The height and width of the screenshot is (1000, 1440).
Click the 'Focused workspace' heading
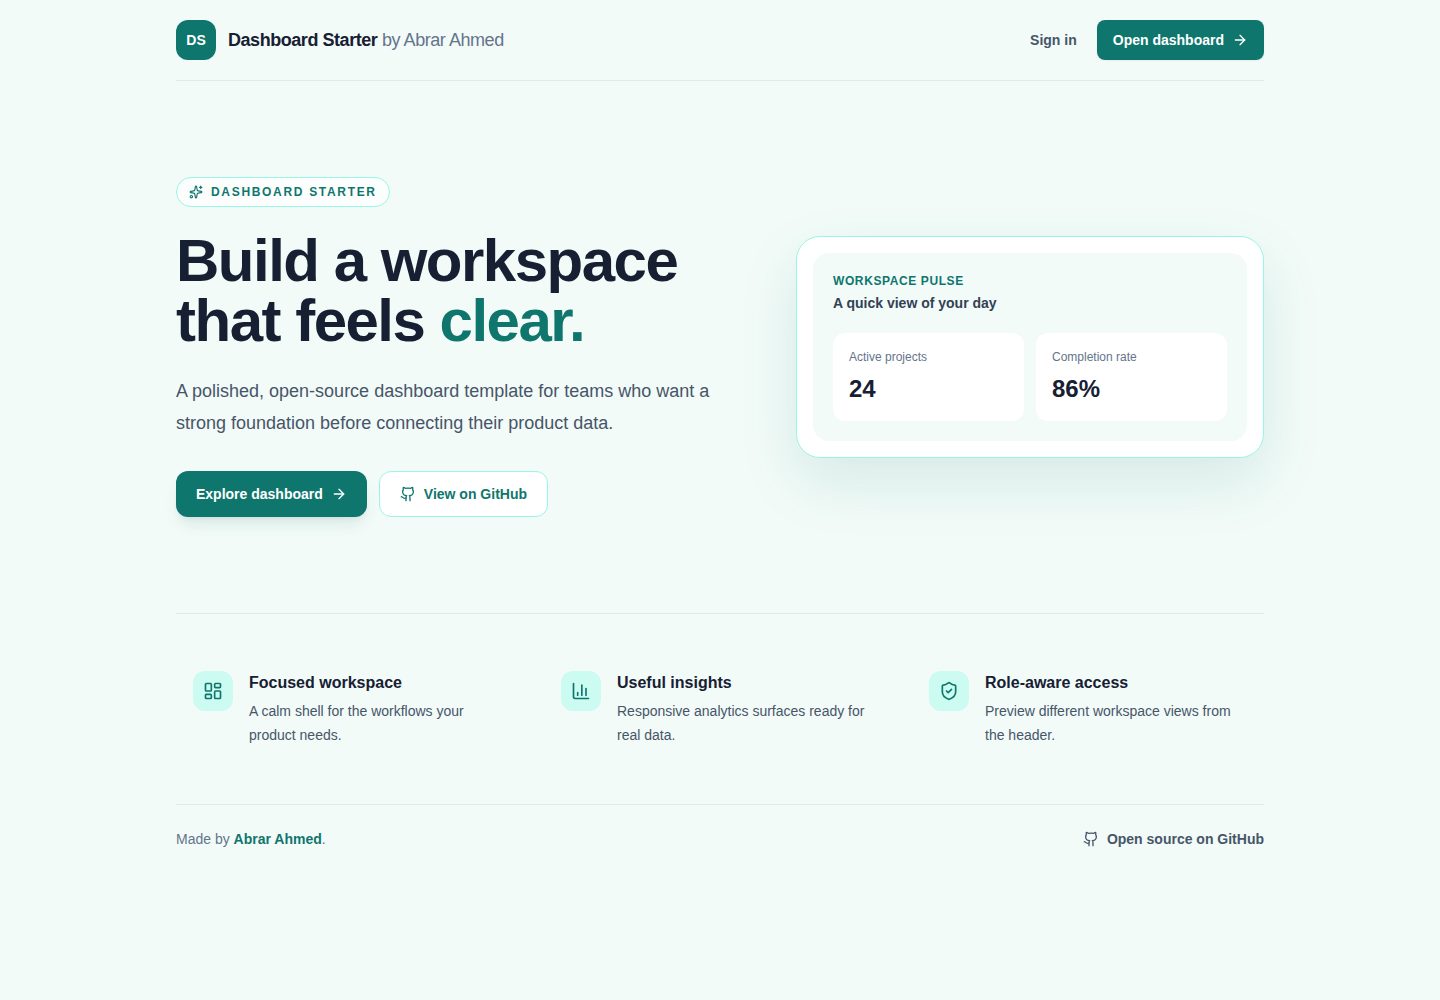[x=325, y=682]
